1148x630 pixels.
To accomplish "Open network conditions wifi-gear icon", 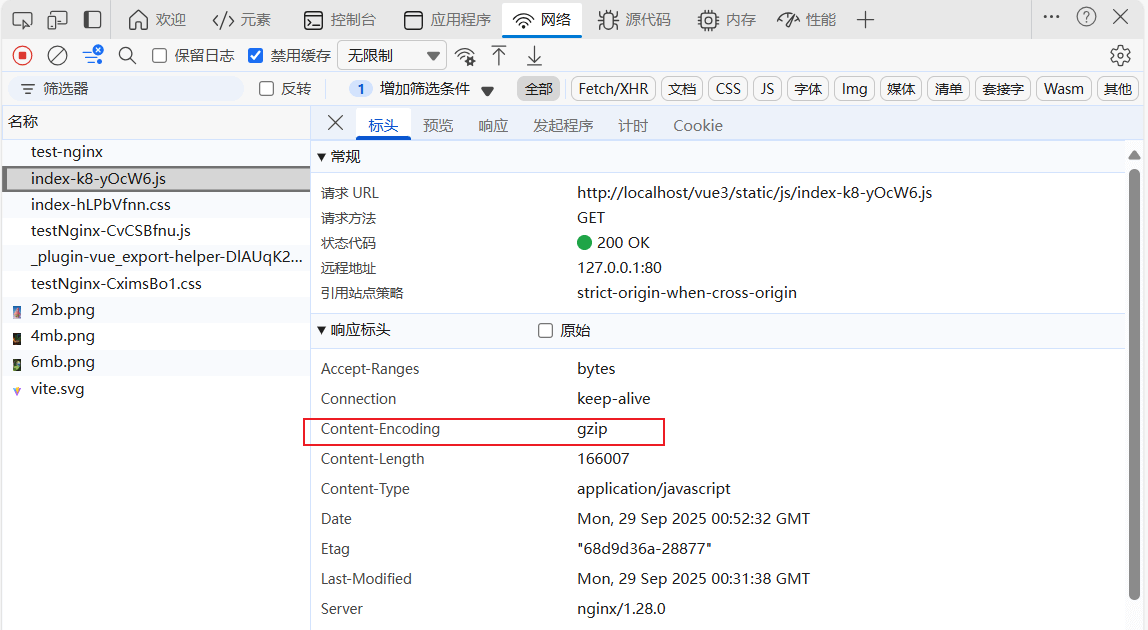I will pyautogui.click(x=465, y=56).
